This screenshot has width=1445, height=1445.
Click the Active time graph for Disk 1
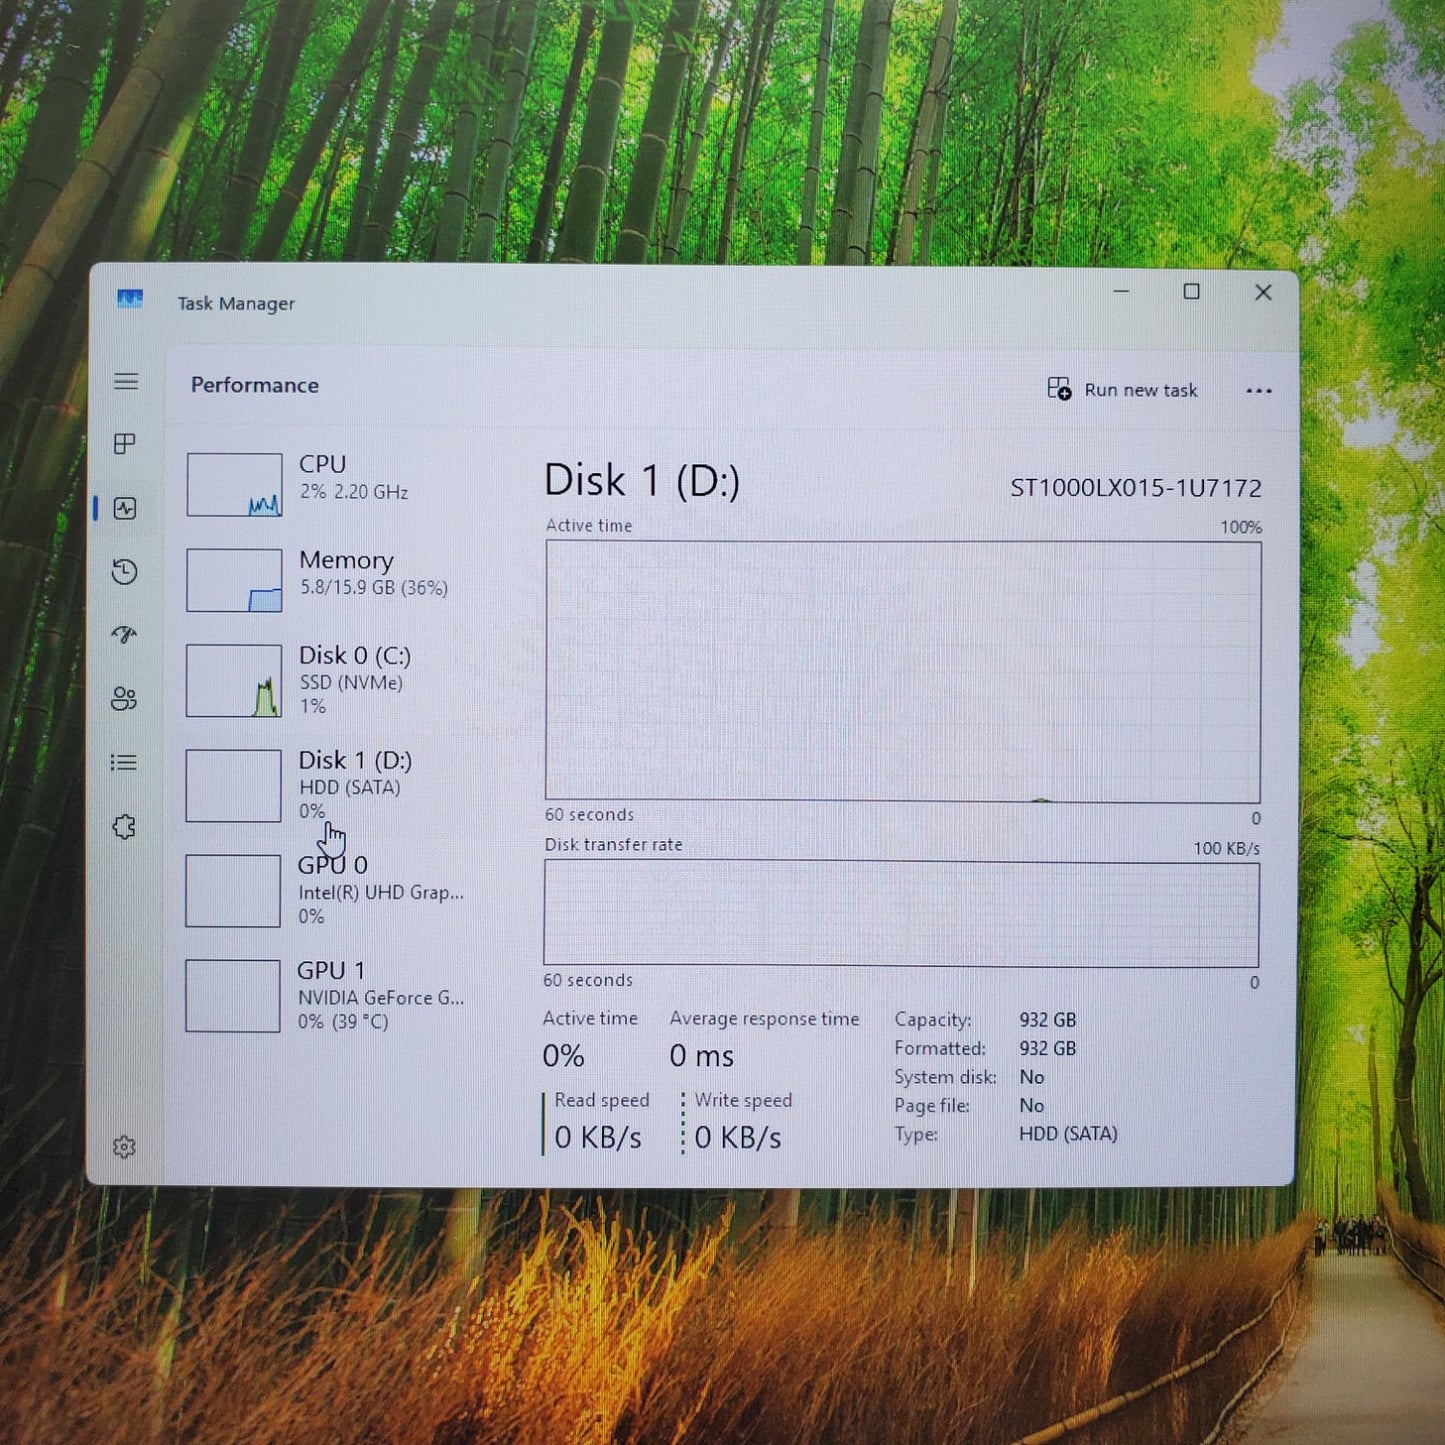click(x=899, y=668)
